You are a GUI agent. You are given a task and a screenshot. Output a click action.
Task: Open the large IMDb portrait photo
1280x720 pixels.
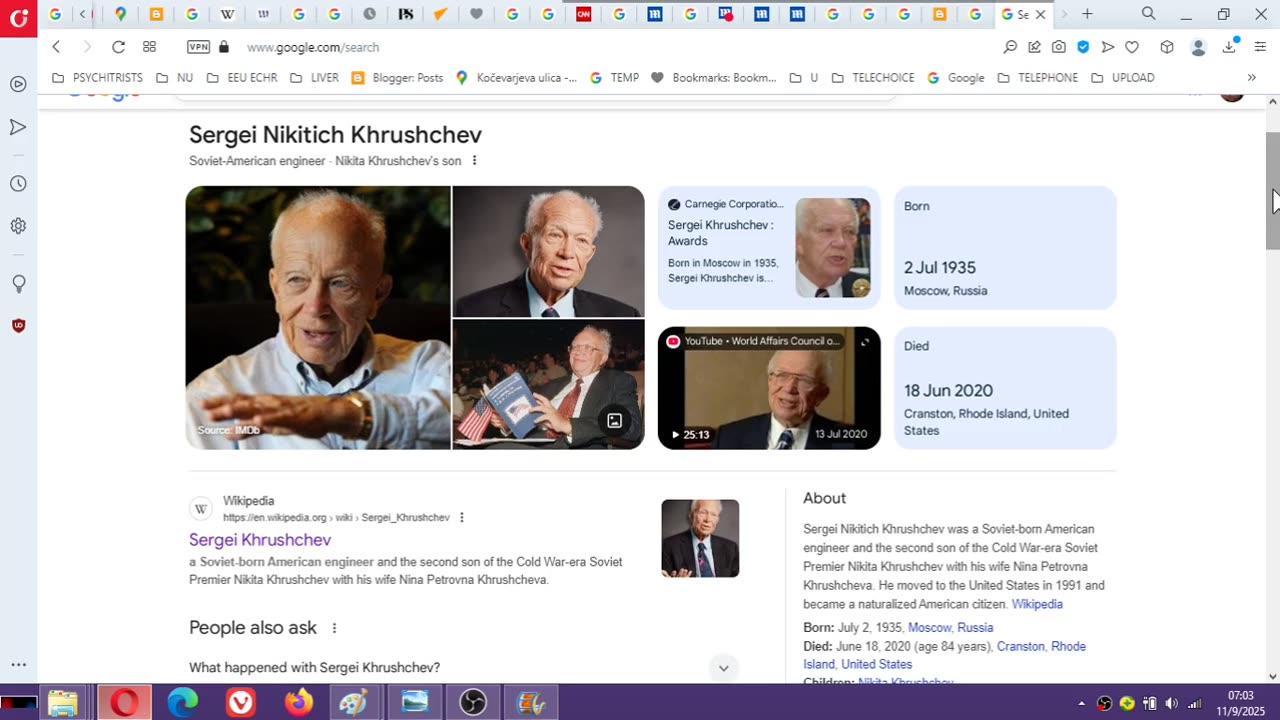[318, 317]
